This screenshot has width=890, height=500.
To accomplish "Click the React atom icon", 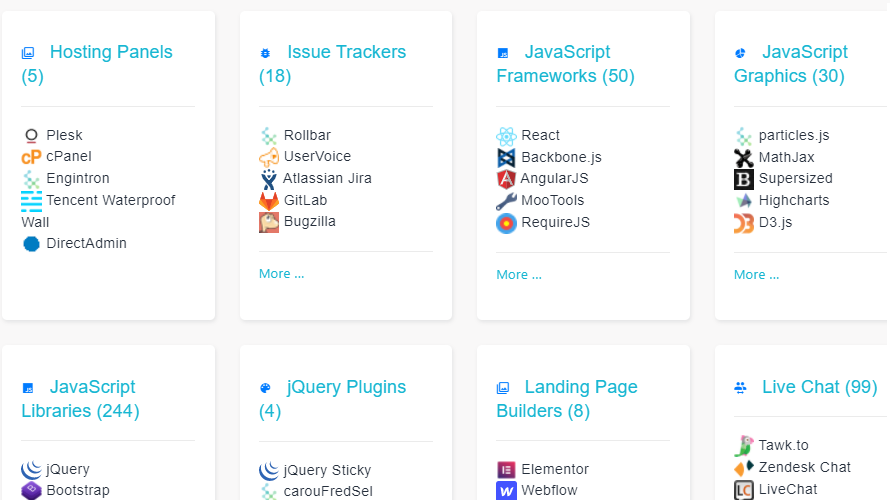I will [x=506, y=136].
